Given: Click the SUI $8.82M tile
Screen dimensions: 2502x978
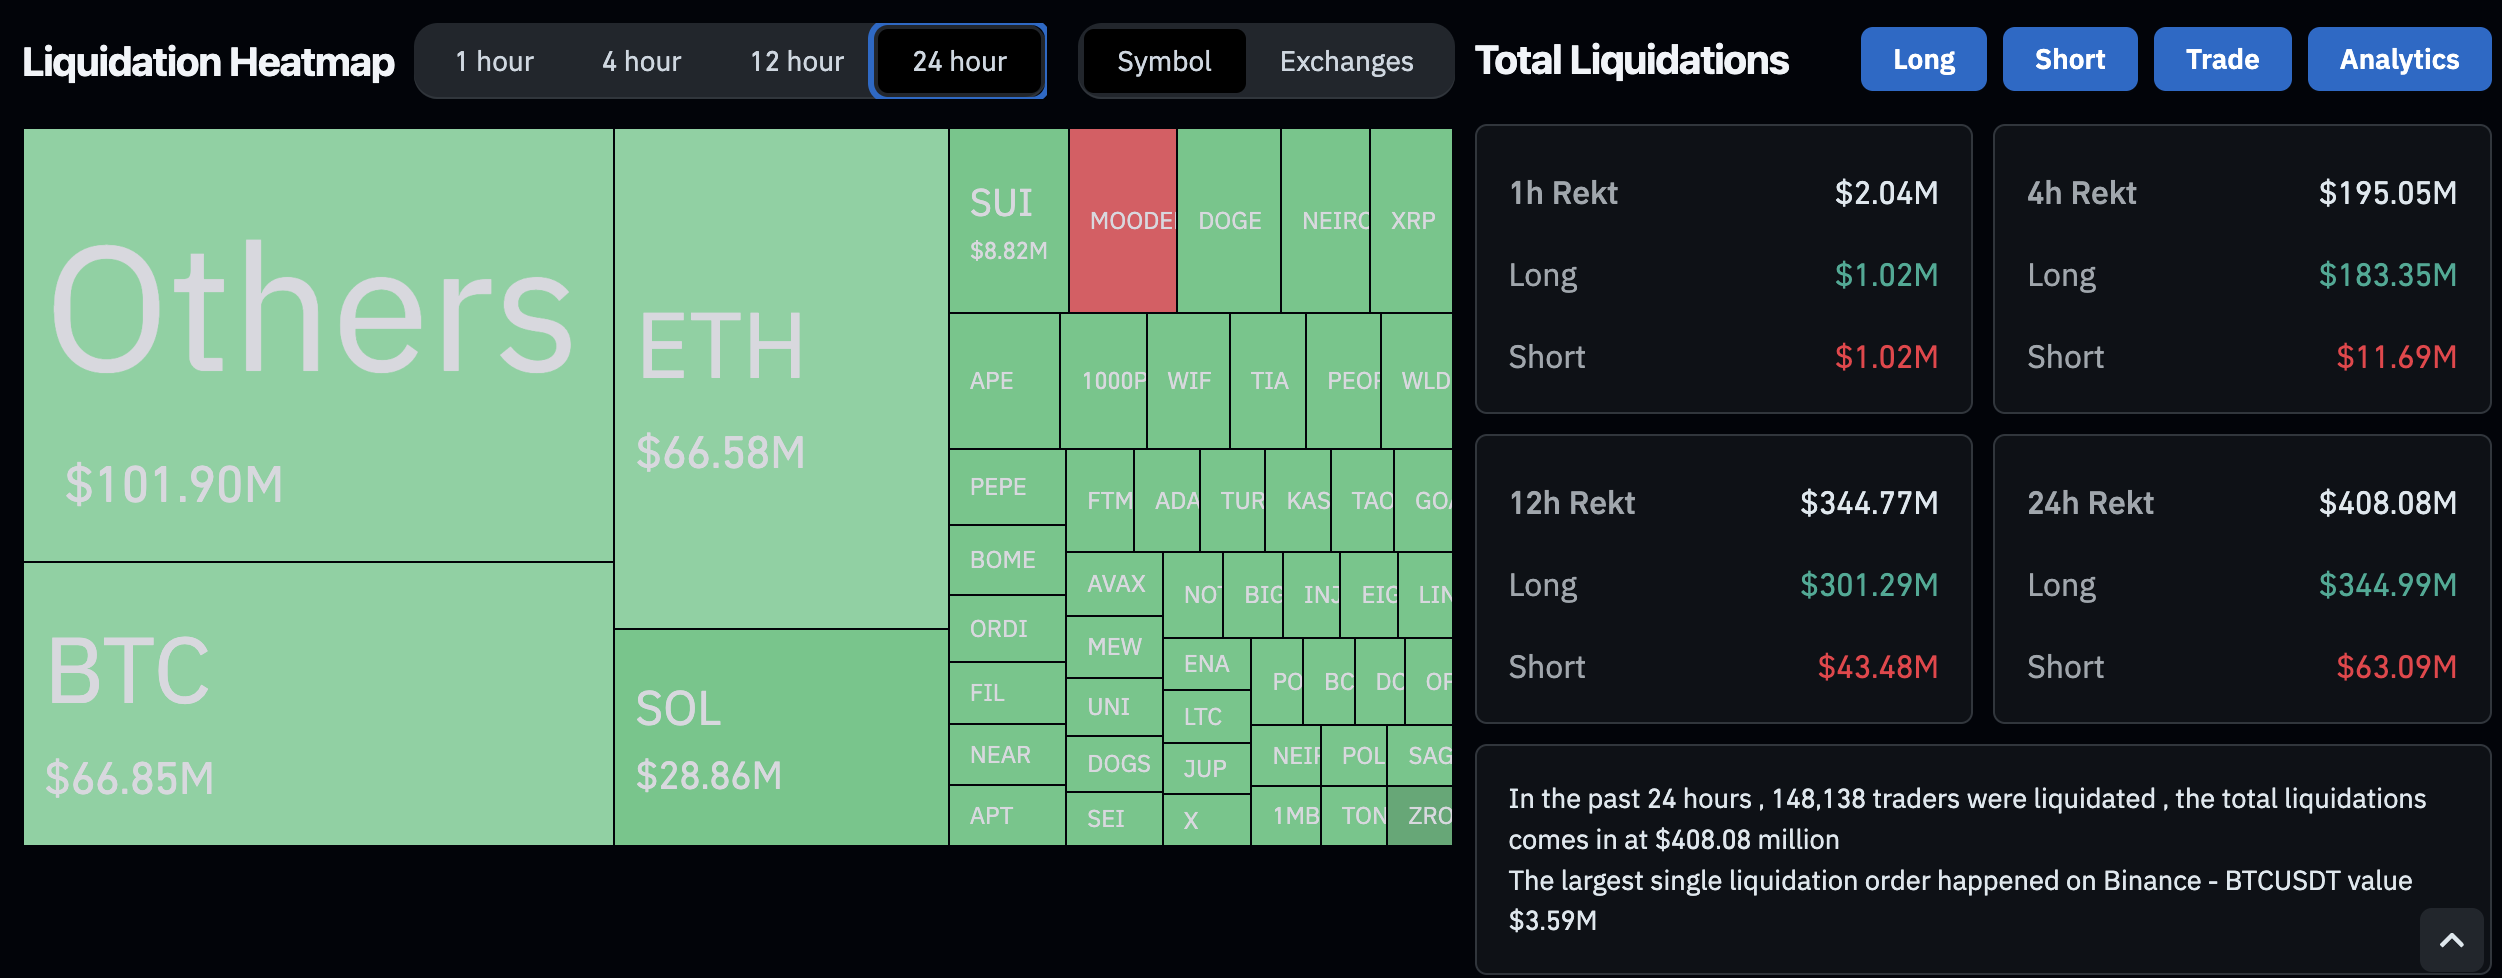Looking at the screenshot, I should tap(1008, 221).
